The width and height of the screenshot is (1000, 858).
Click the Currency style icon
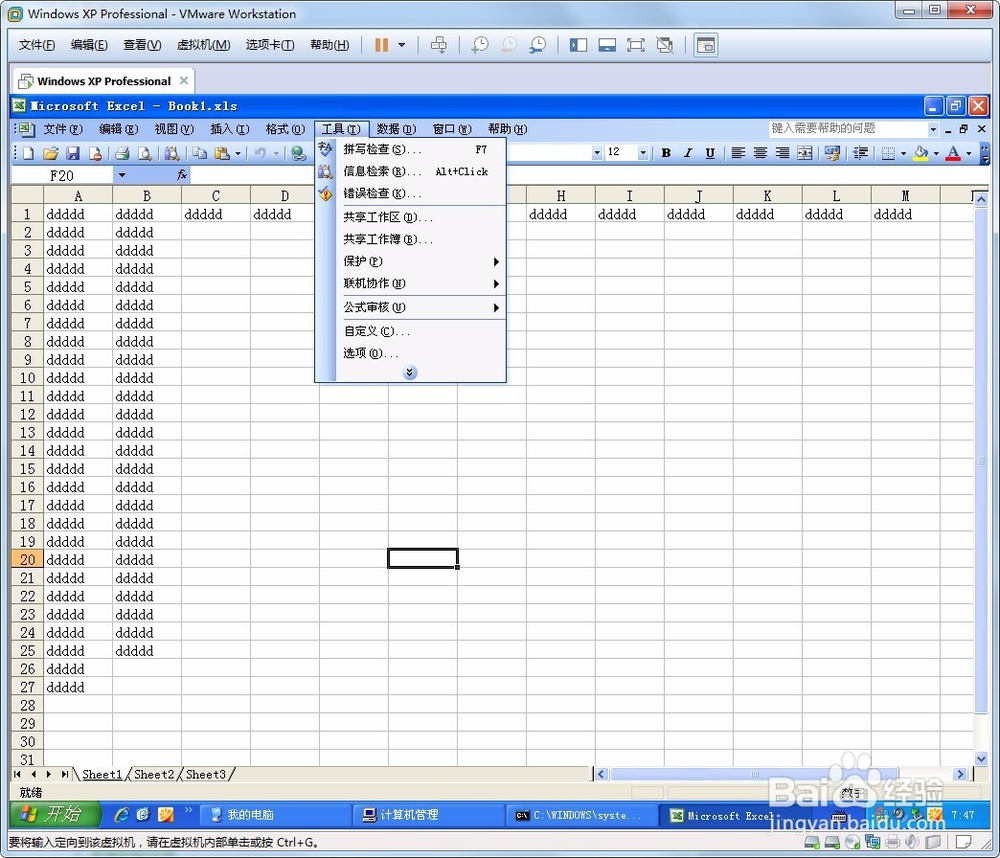pyautogui.click(x=832, y=153)
